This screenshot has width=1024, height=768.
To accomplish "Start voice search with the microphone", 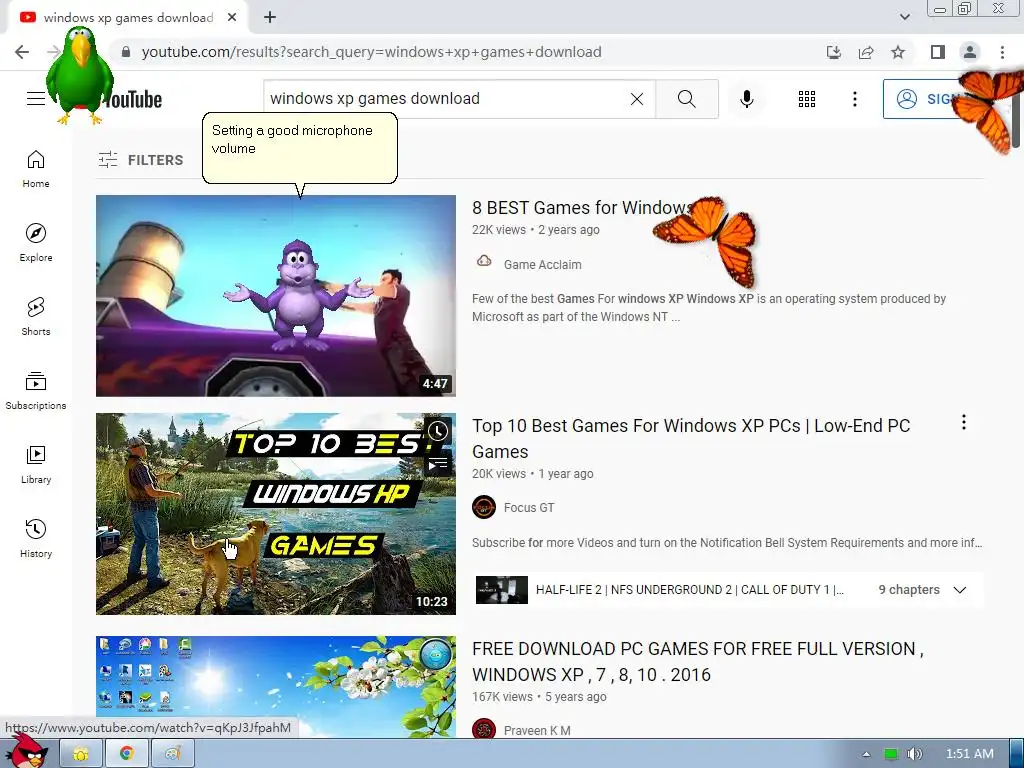I will pyautogui.click(x=746, y=99).
